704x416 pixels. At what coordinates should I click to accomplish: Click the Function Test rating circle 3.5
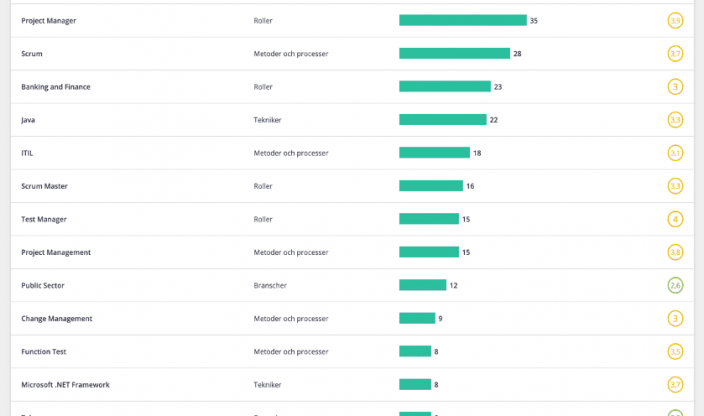[x=676, y=351]
